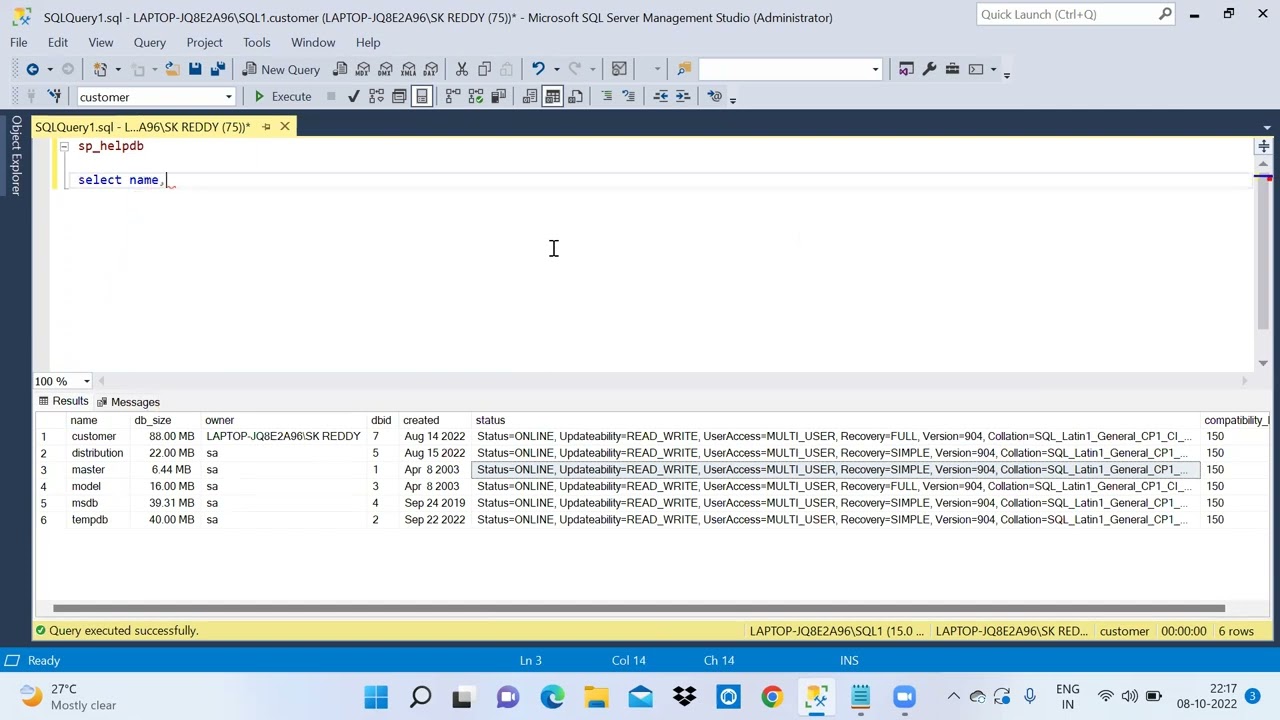The width and height of the screenshot is (1280, 720).
Task: Open a Database Engine Query
Action: [340, 69]
